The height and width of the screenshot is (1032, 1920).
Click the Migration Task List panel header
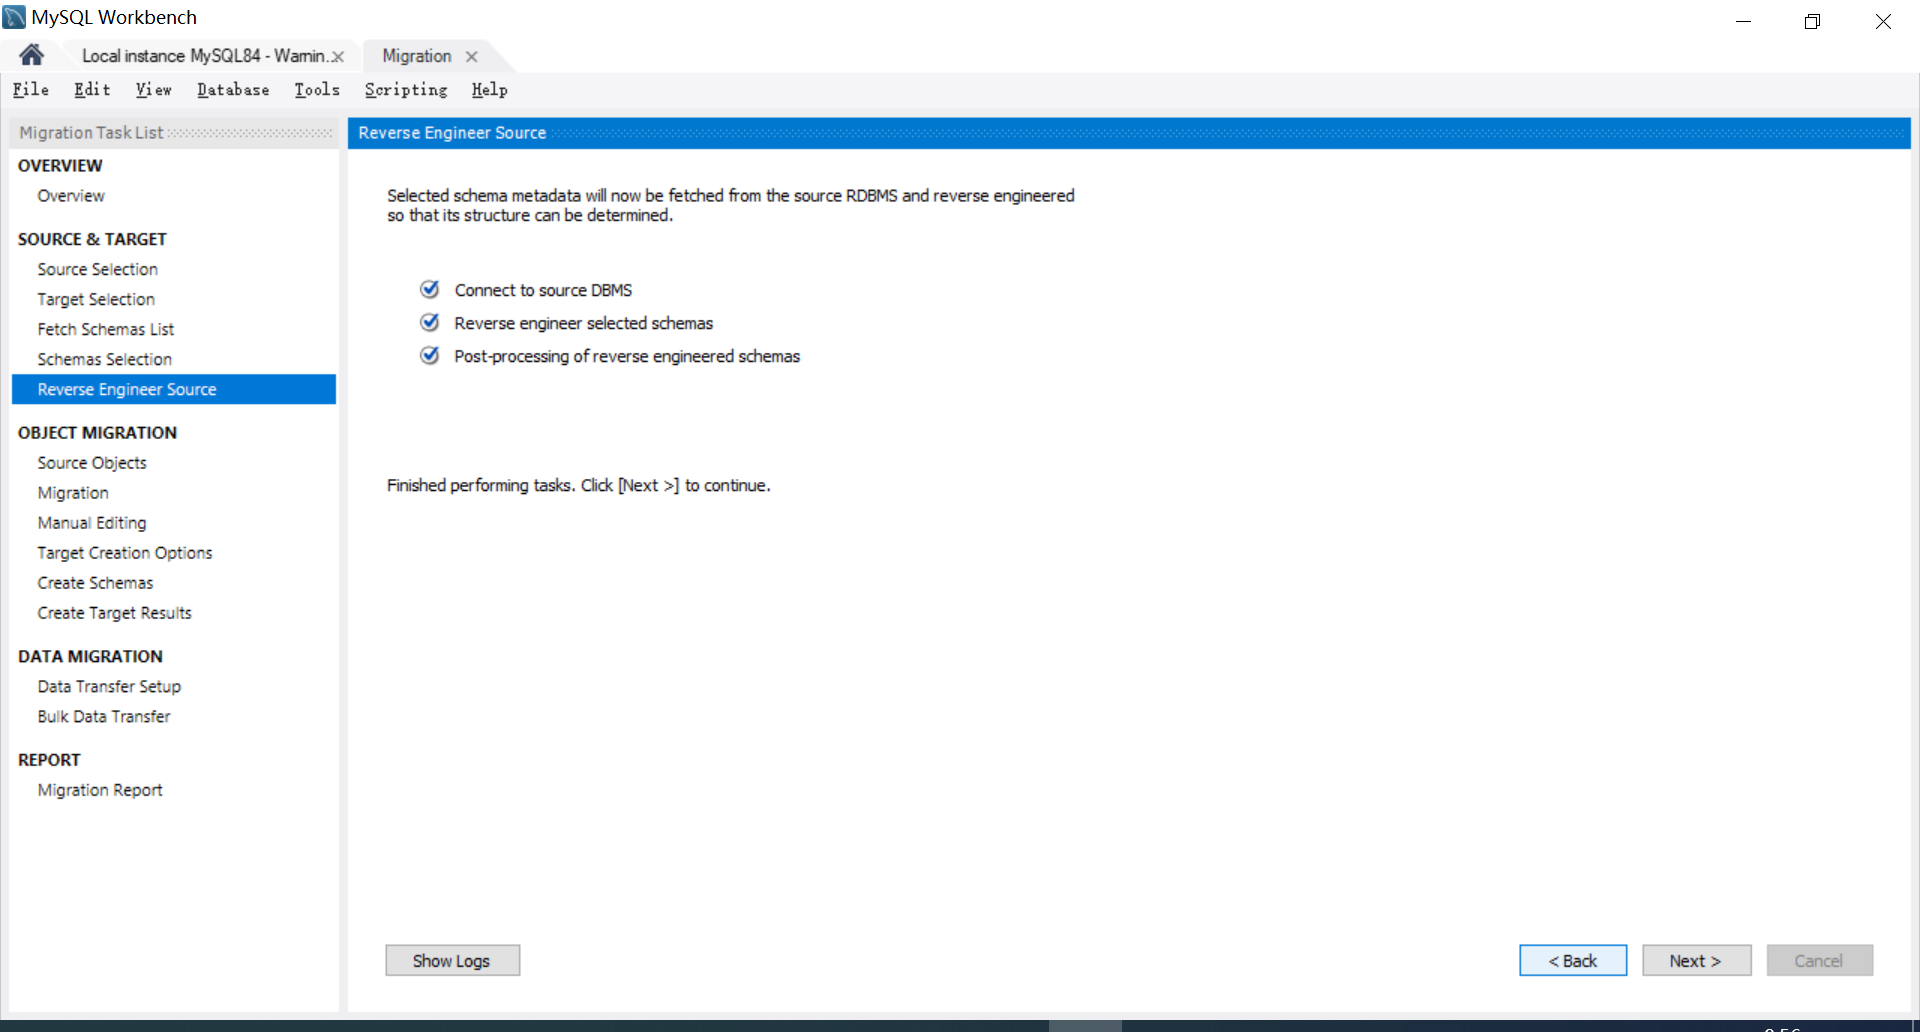pos(174,133)
